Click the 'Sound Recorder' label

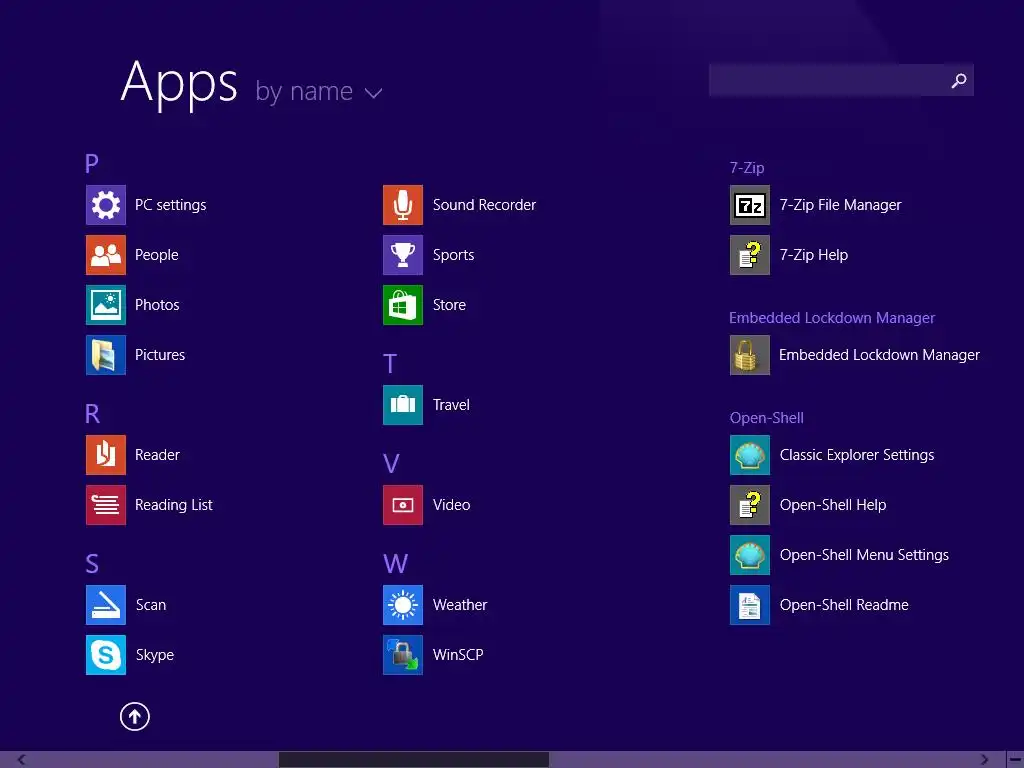tap(484, 205)
